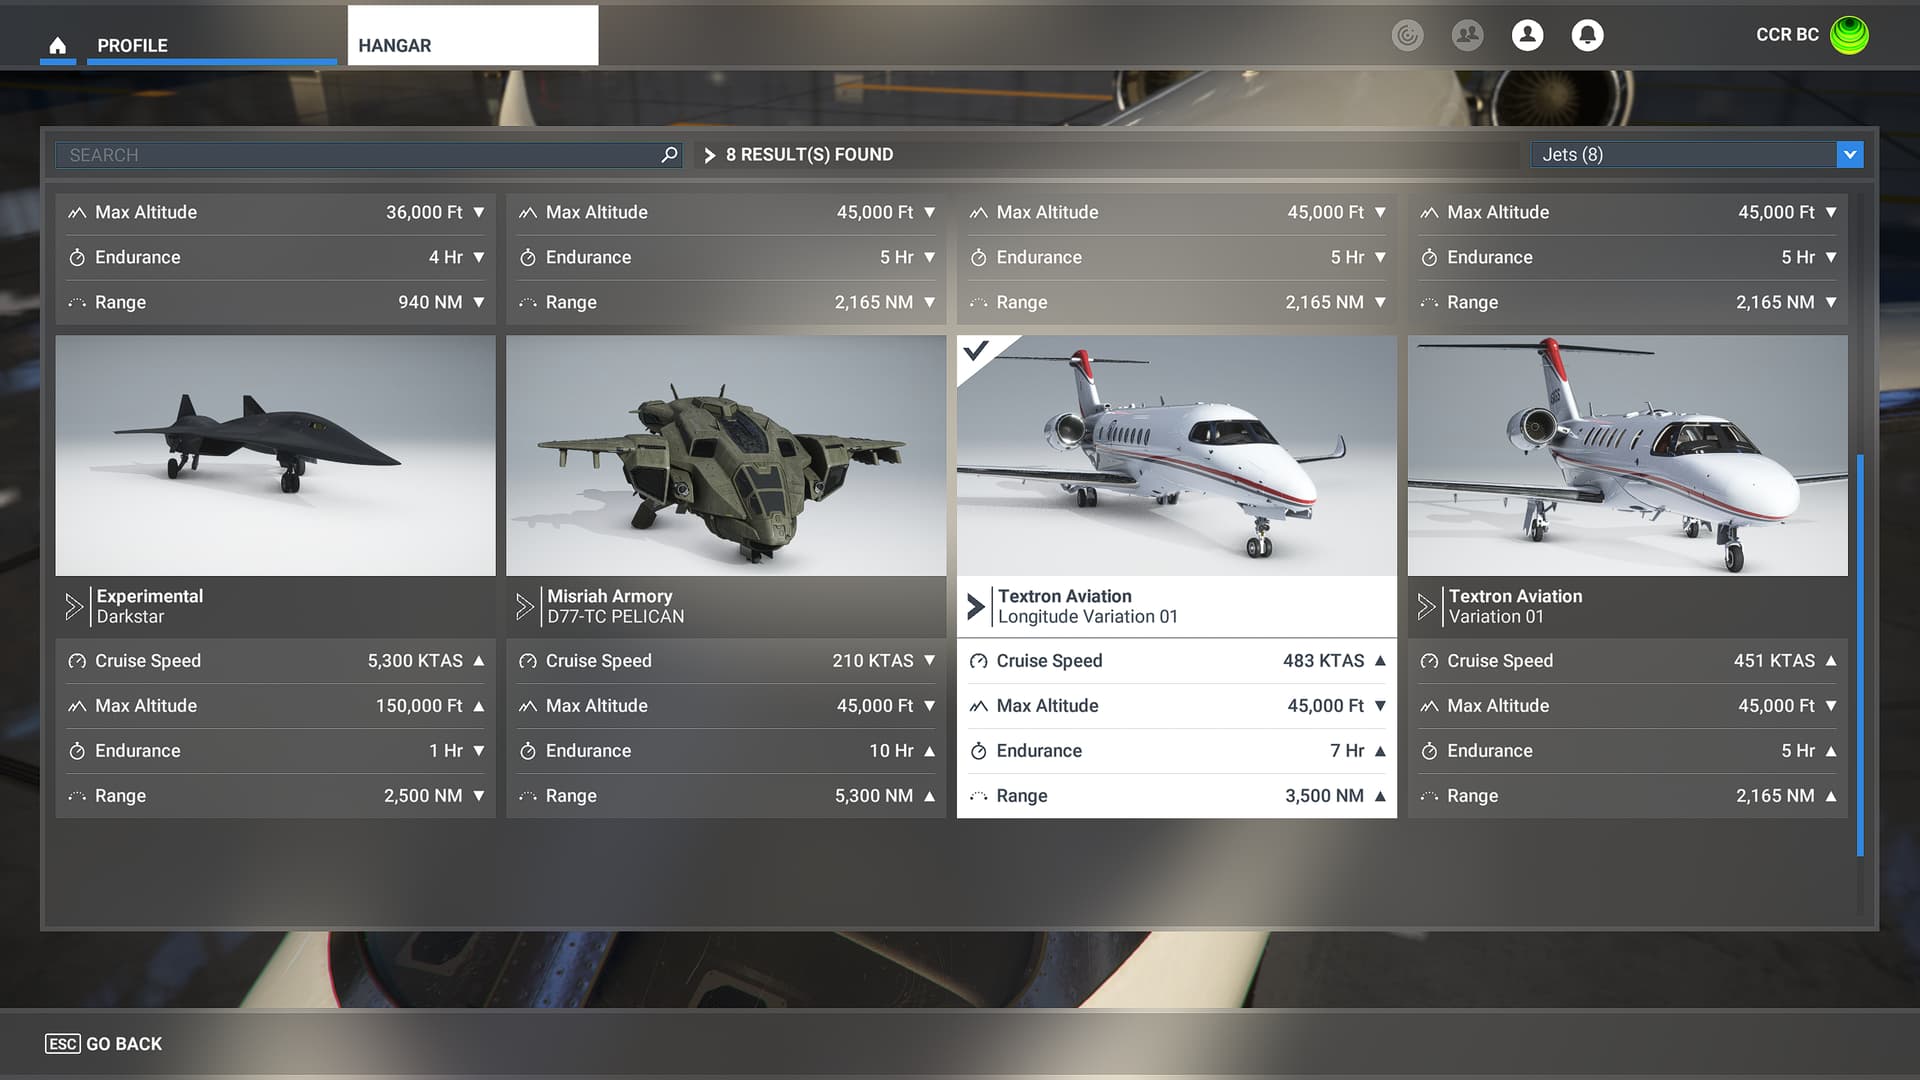Click the circular achievements icon

[1407, 36]
